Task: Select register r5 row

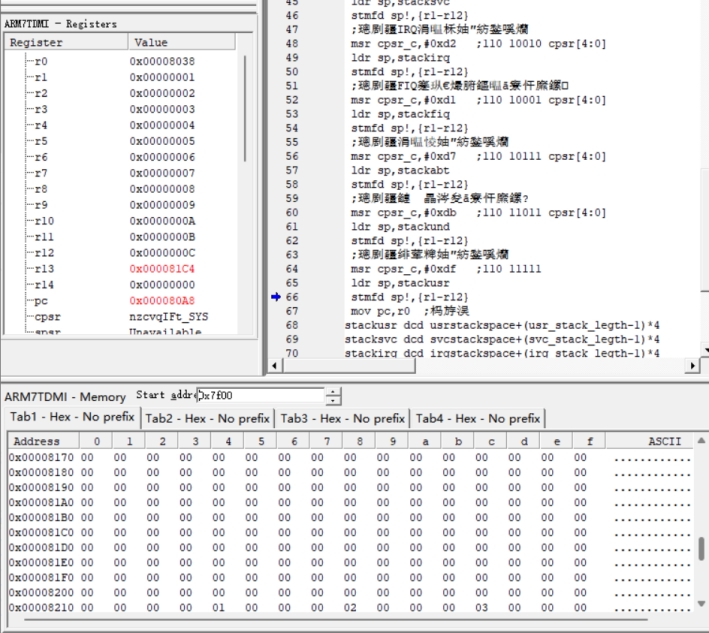Action: [x=121, y=141]
